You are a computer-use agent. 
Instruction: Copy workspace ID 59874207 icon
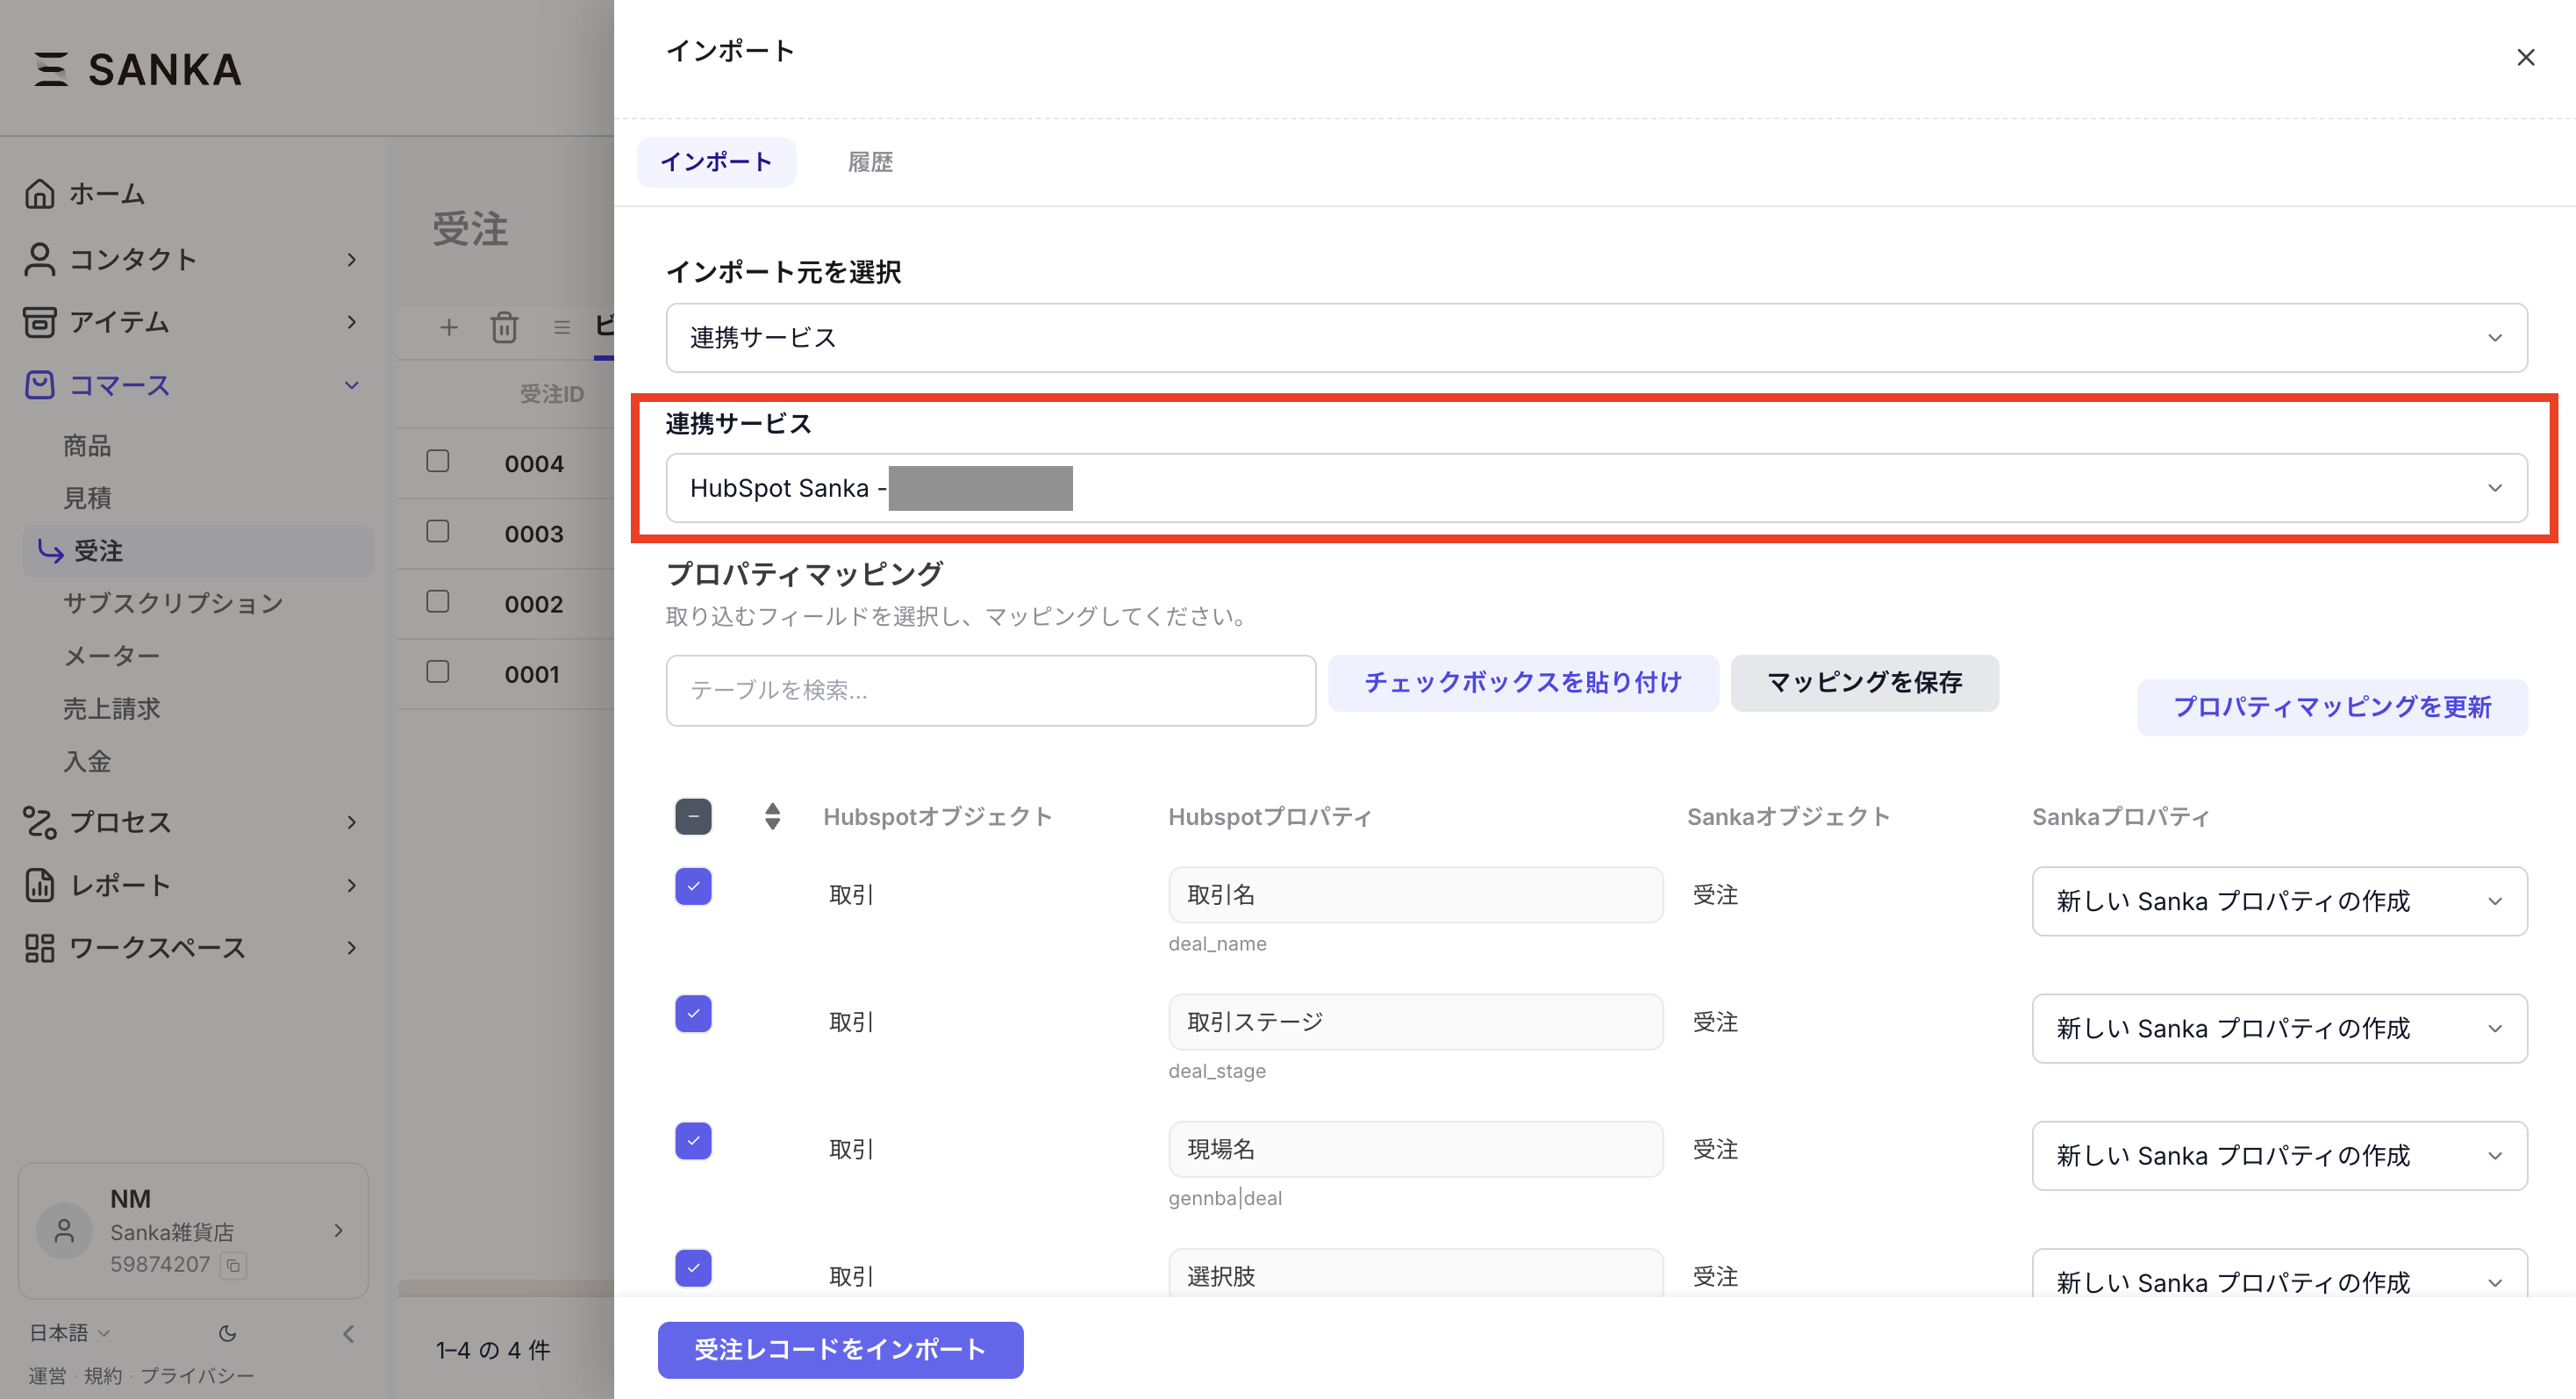click(233, 1265)
